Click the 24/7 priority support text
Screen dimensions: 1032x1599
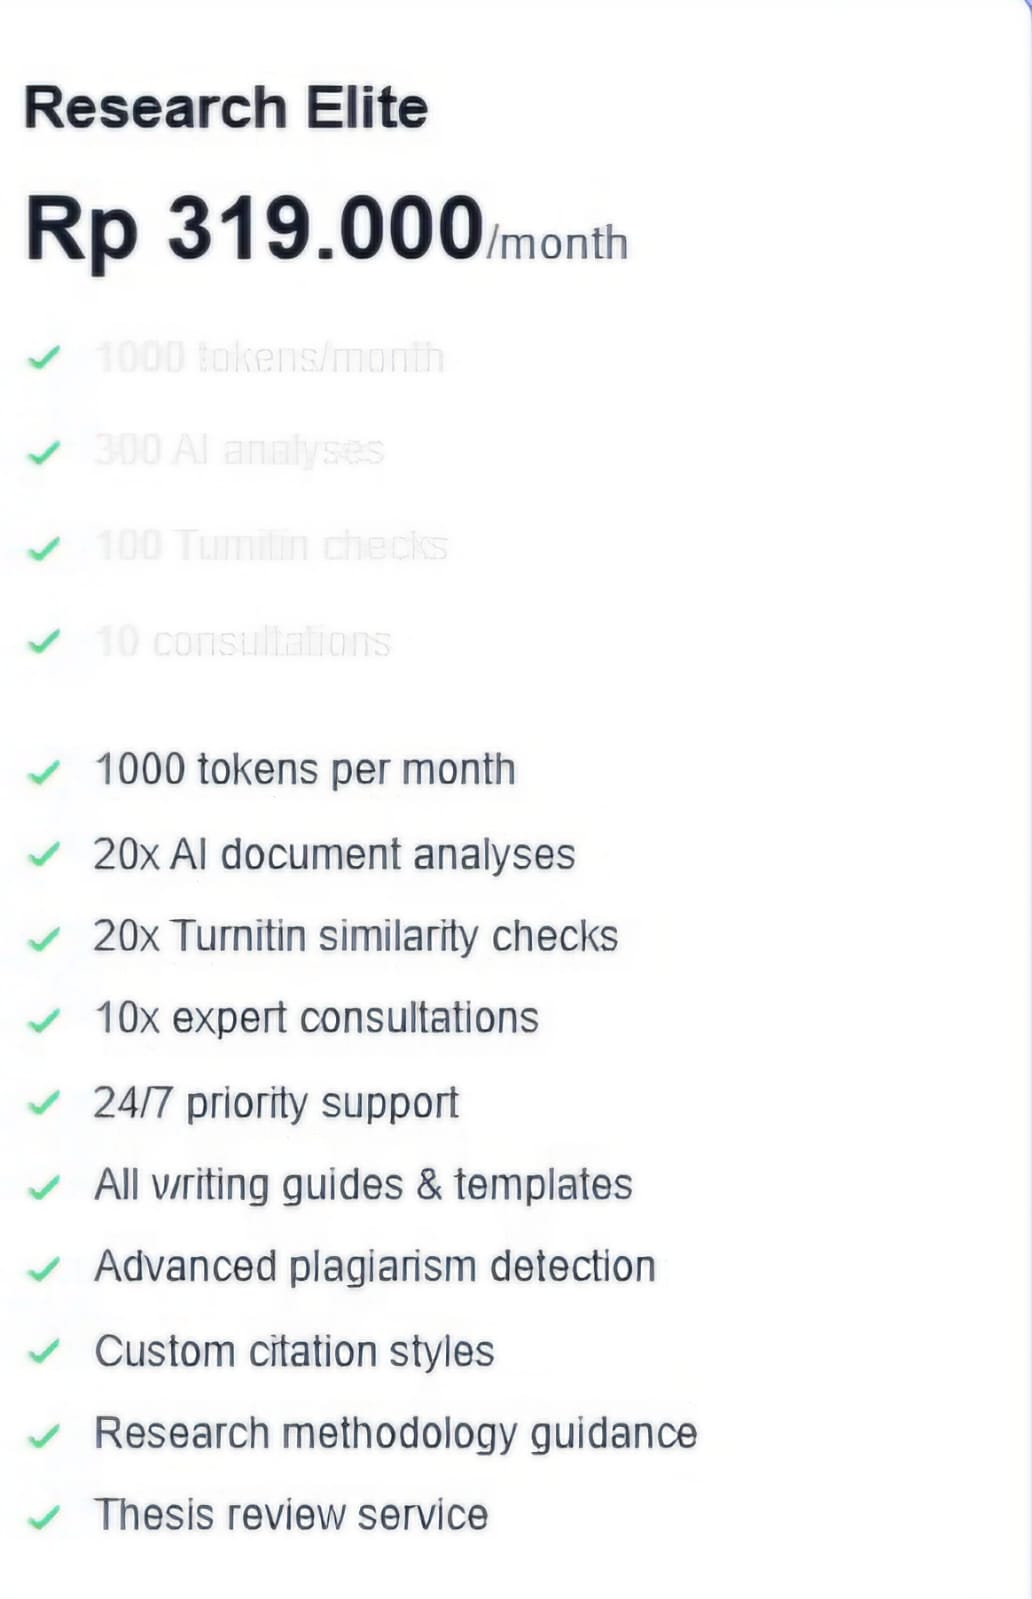click(x=276, y=1103)
